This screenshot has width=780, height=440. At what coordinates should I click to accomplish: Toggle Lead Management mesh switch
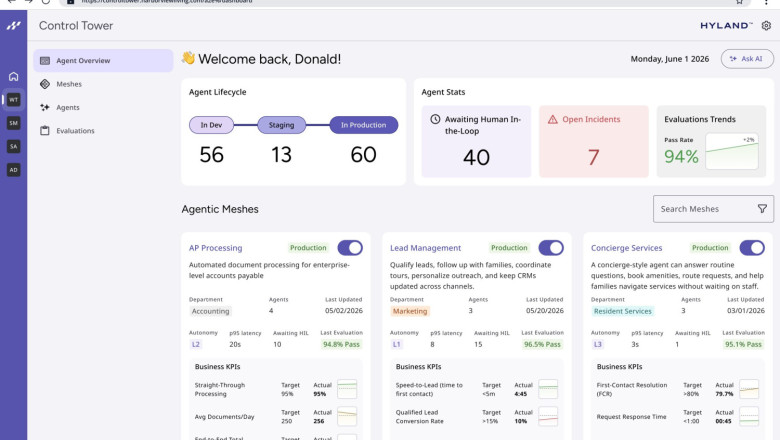[551, 248]
